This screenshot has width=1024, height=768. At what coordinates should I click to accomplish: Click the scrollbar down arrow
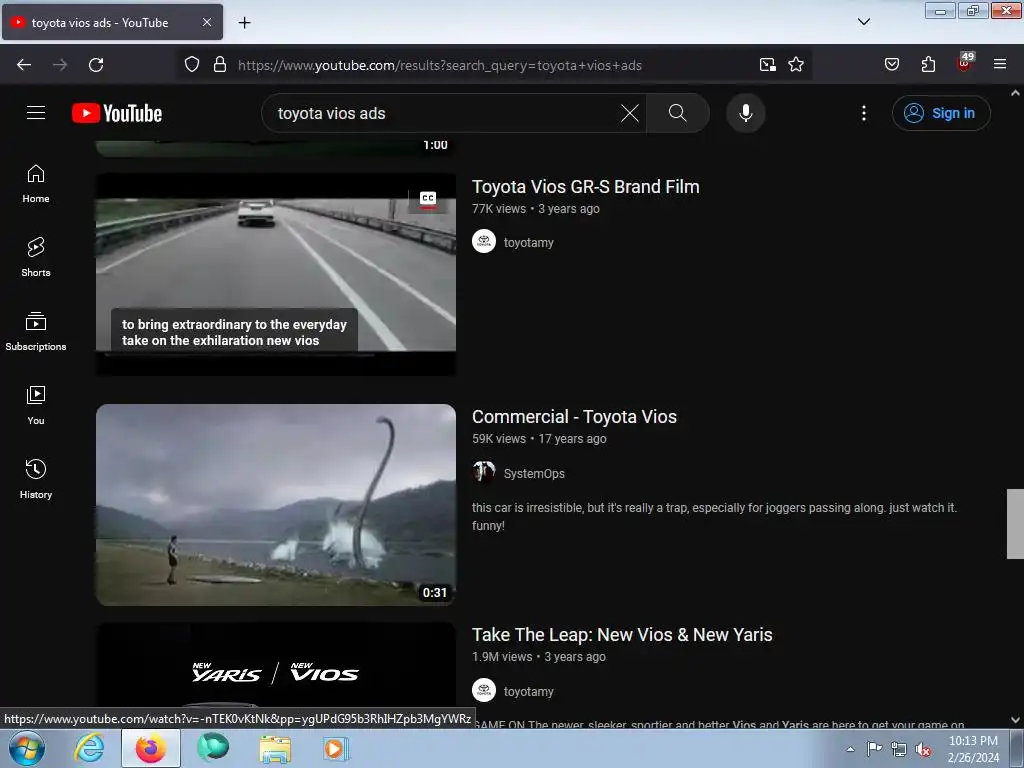pos(1015,719)
